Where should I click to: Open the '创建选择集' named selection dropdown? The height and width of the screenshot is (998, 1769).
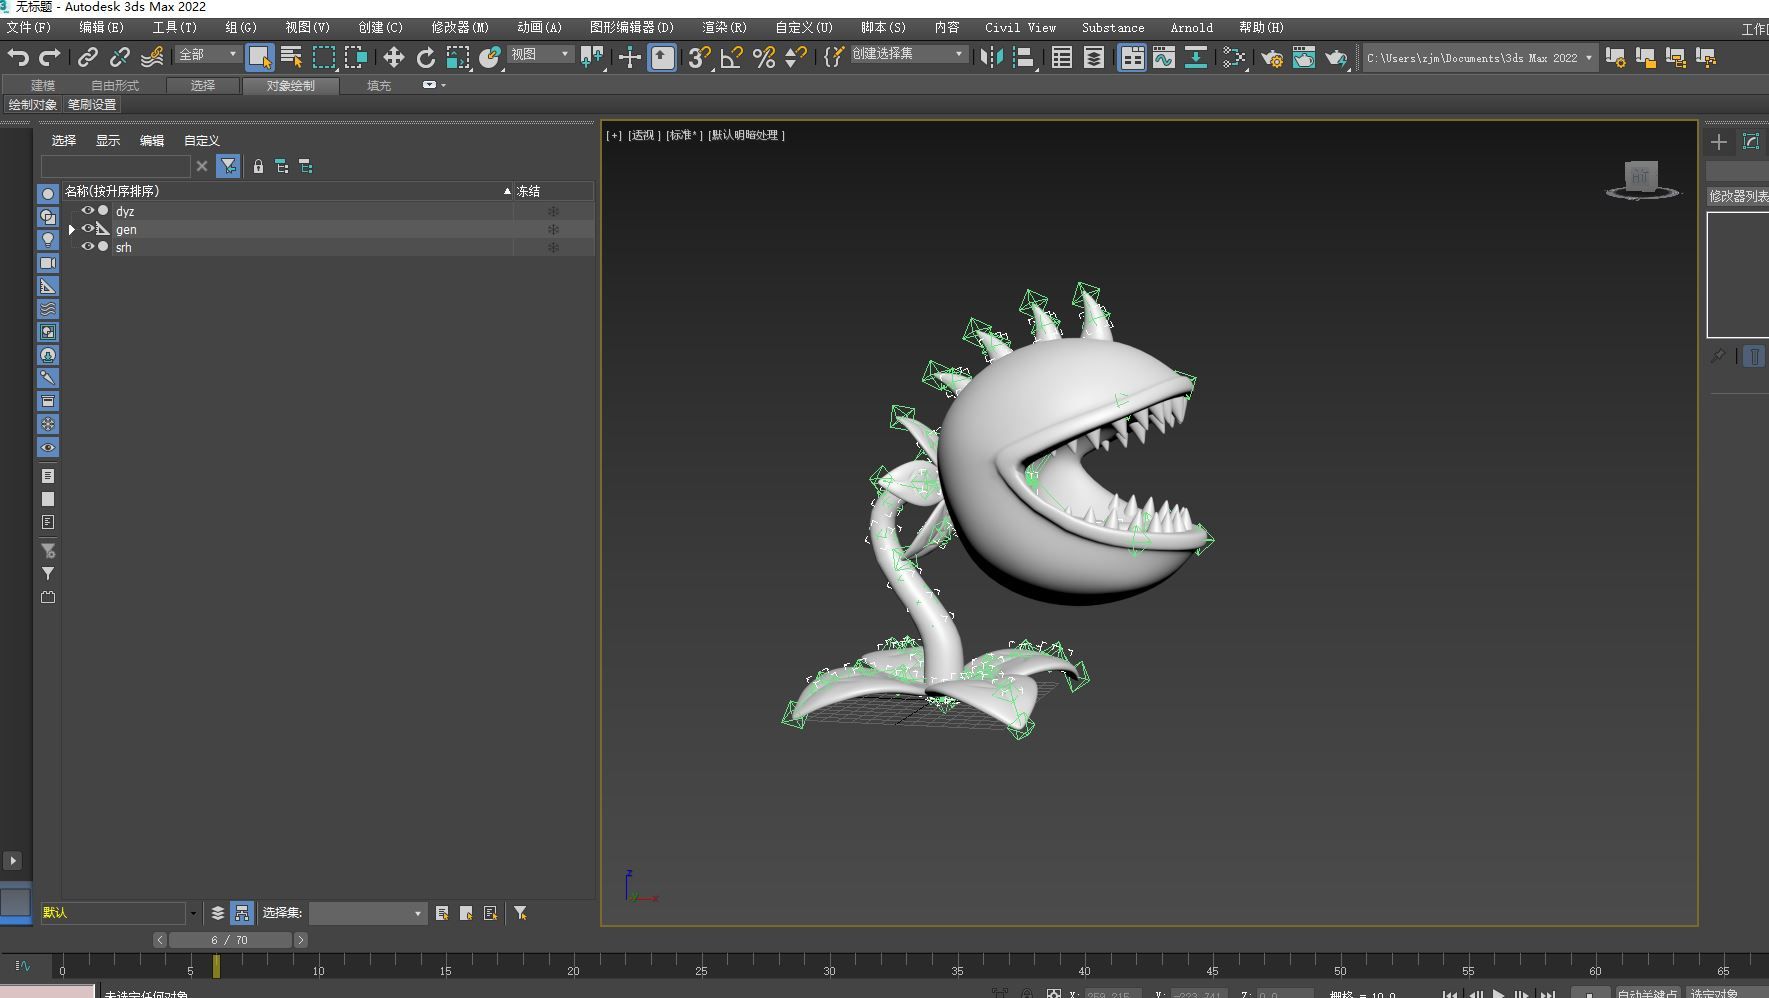909,54
